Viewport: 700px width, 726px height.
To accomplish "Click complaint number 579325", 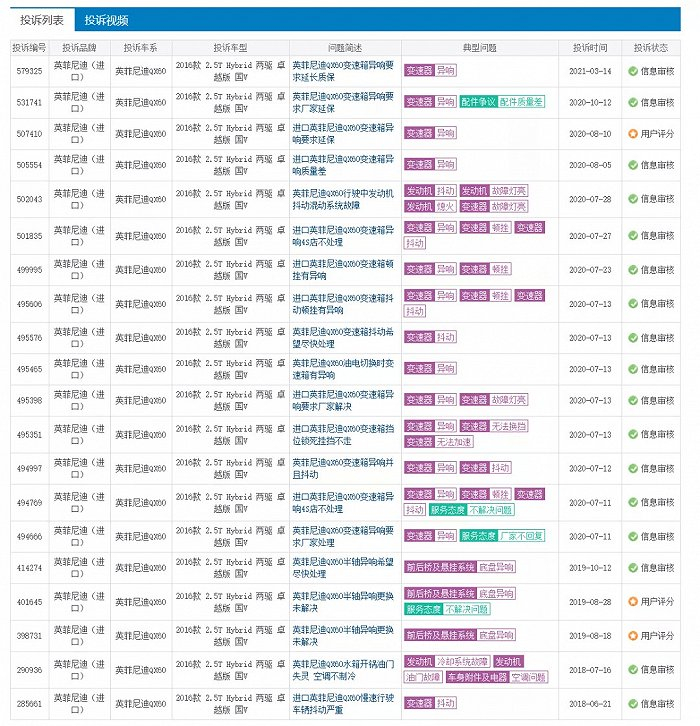I will pos(29,71).
